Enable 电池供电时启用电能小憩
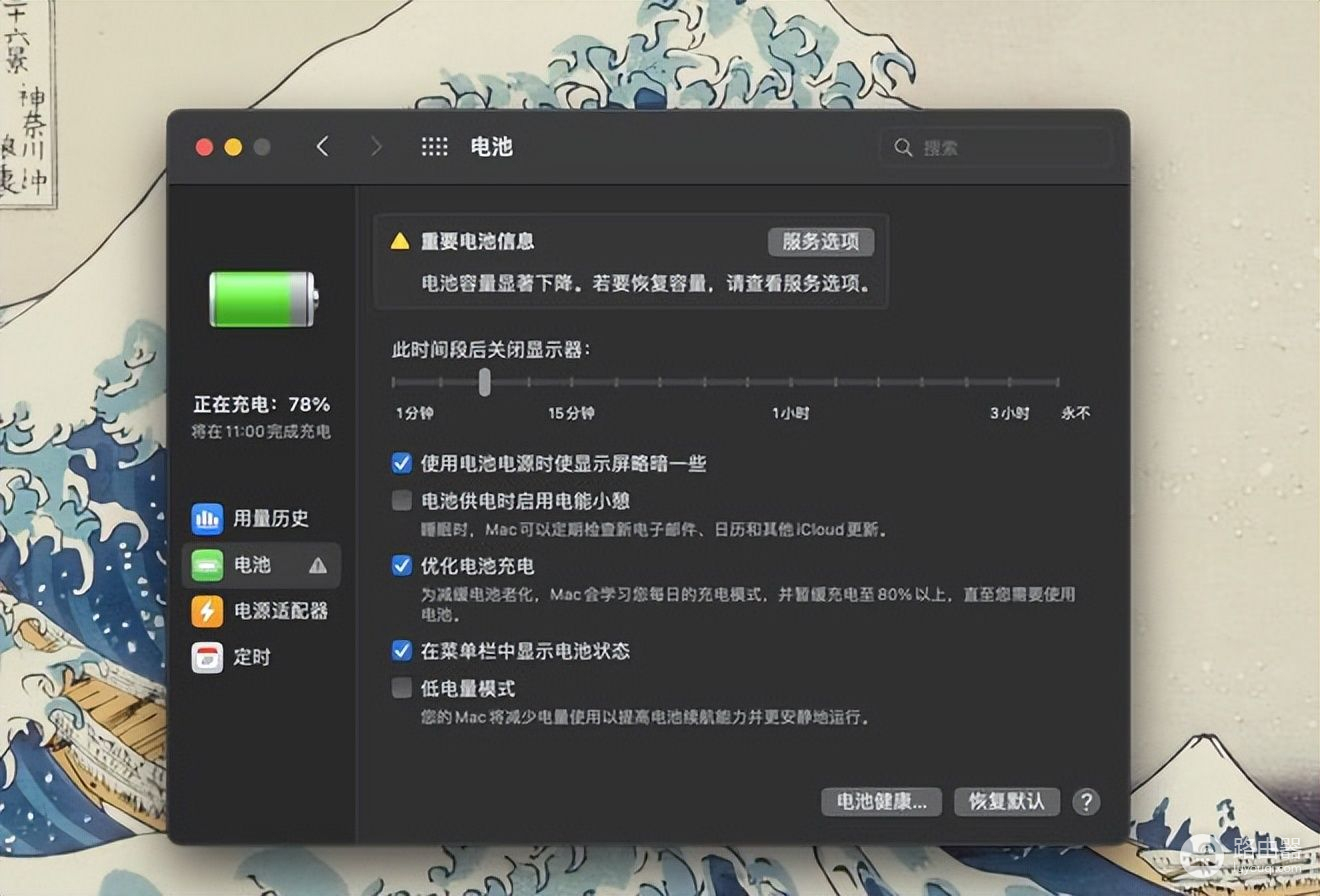The width and height of the screenshot is (1320, 896). (x=401, y=500)
